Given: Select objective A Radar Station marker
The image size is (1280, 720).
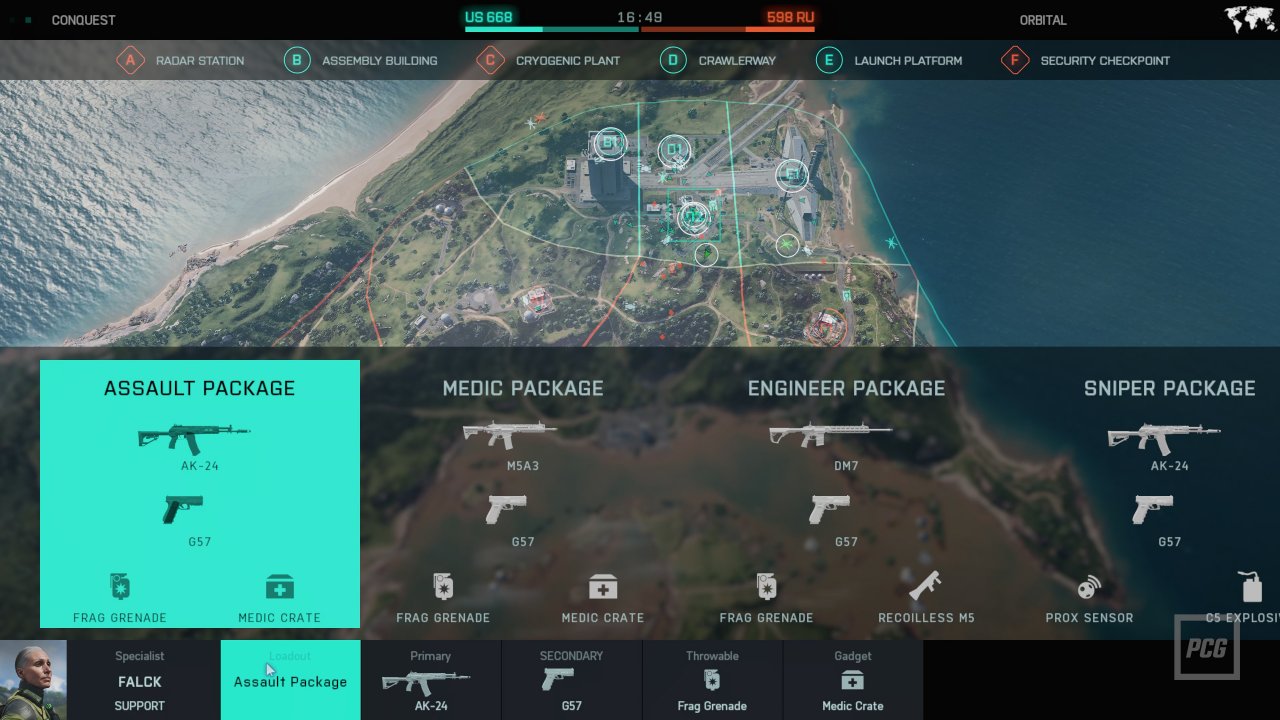Looking at the screenshot, I should (129, 60).
